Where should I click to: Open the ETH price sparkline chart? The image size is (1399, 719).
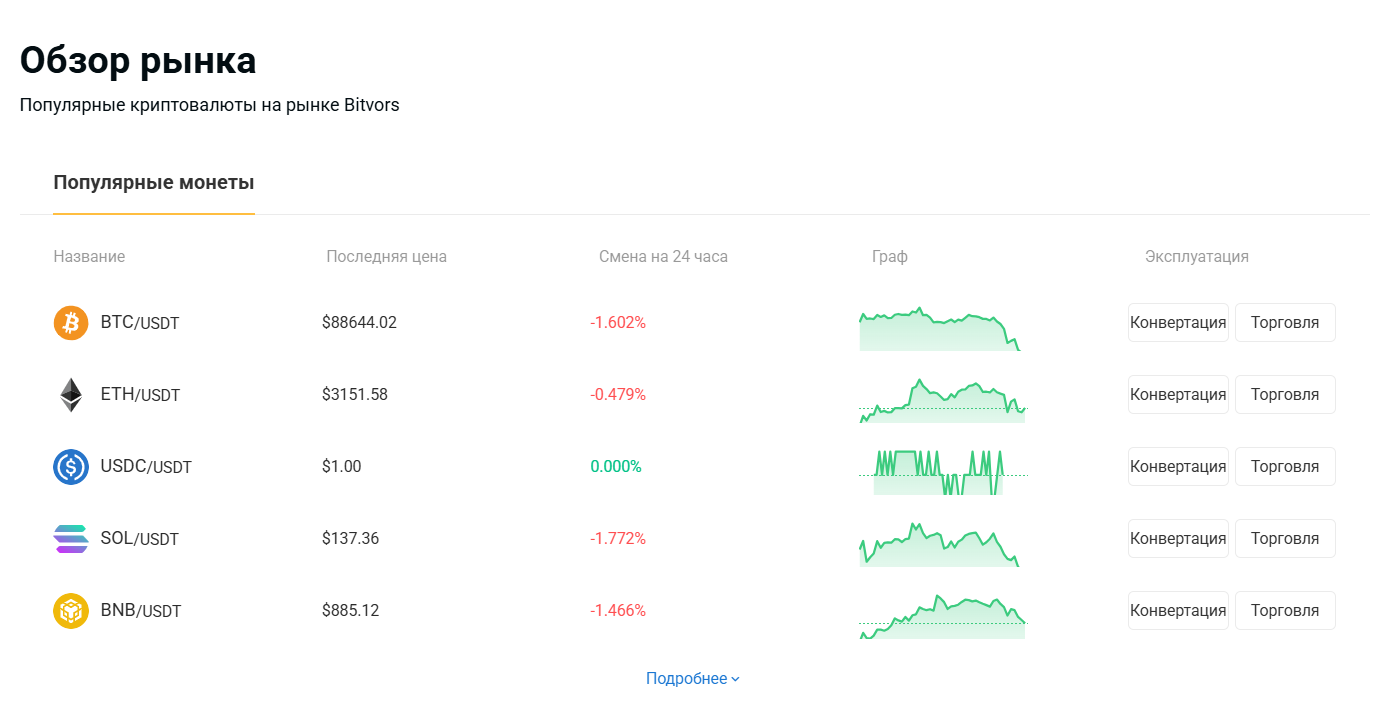point(942,400)
